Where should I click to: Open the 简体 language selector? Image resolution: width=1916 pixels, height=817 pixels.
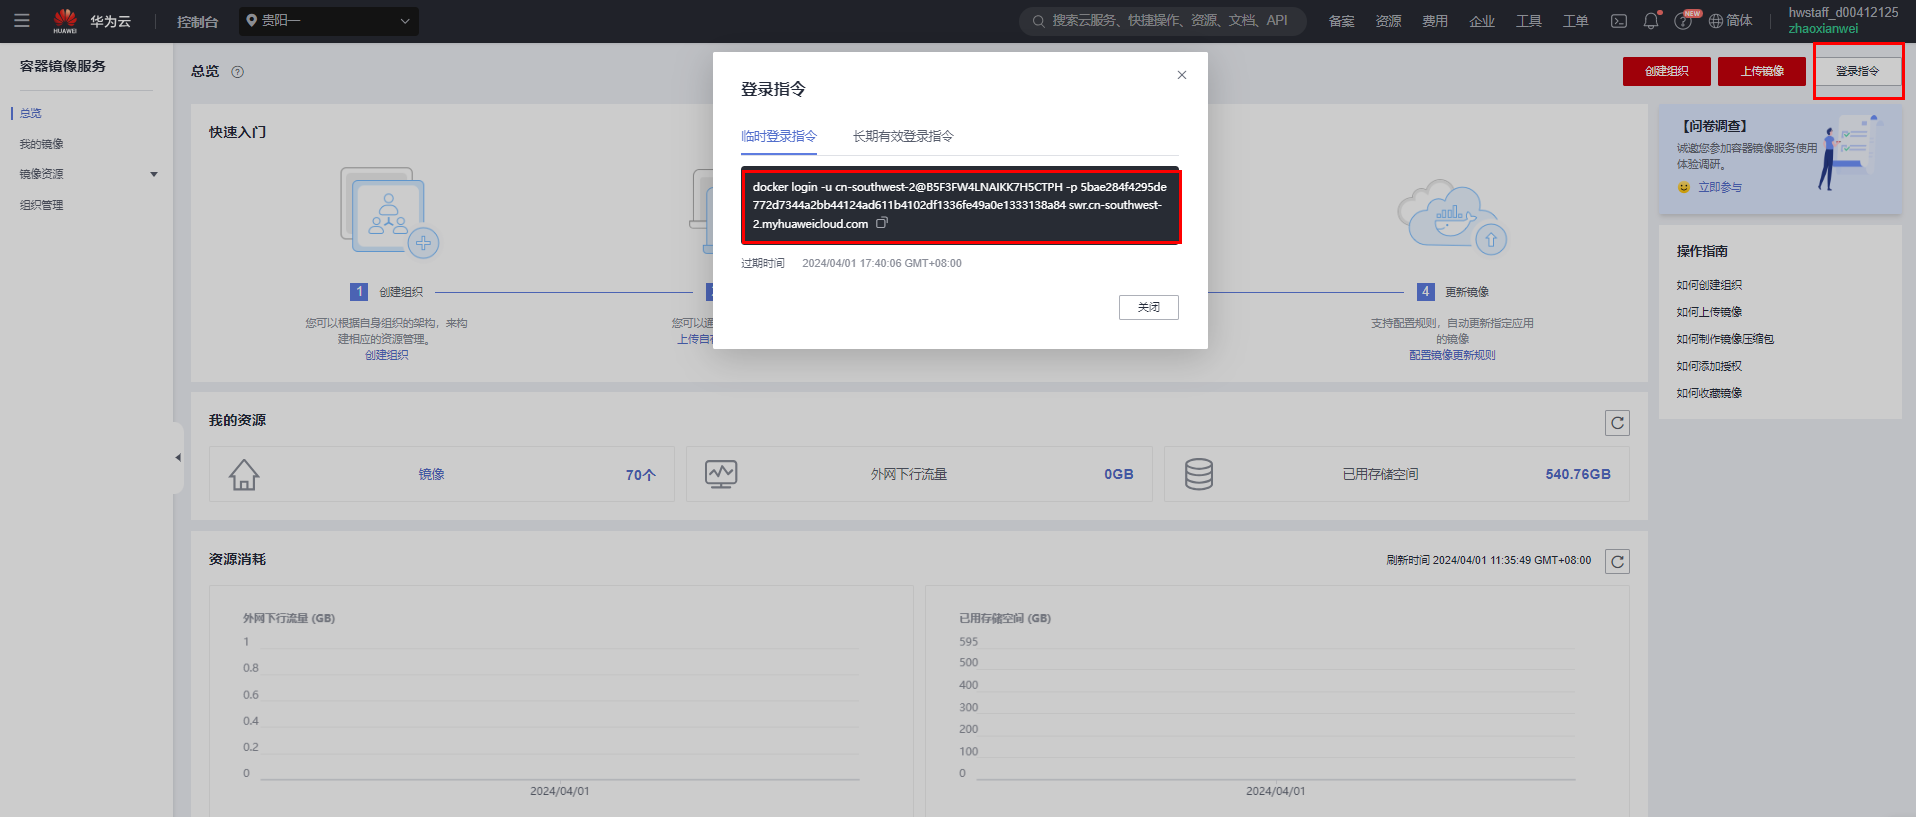[1731, 21]
